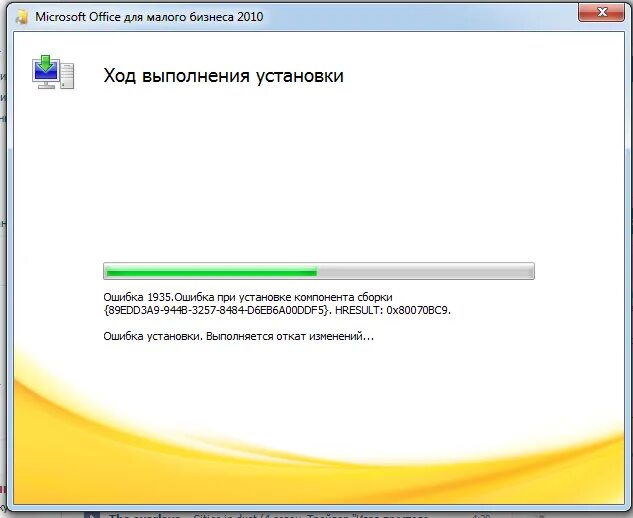Click "Ошибка установки. Выполняется откат изменений..." text

point(239,336)
